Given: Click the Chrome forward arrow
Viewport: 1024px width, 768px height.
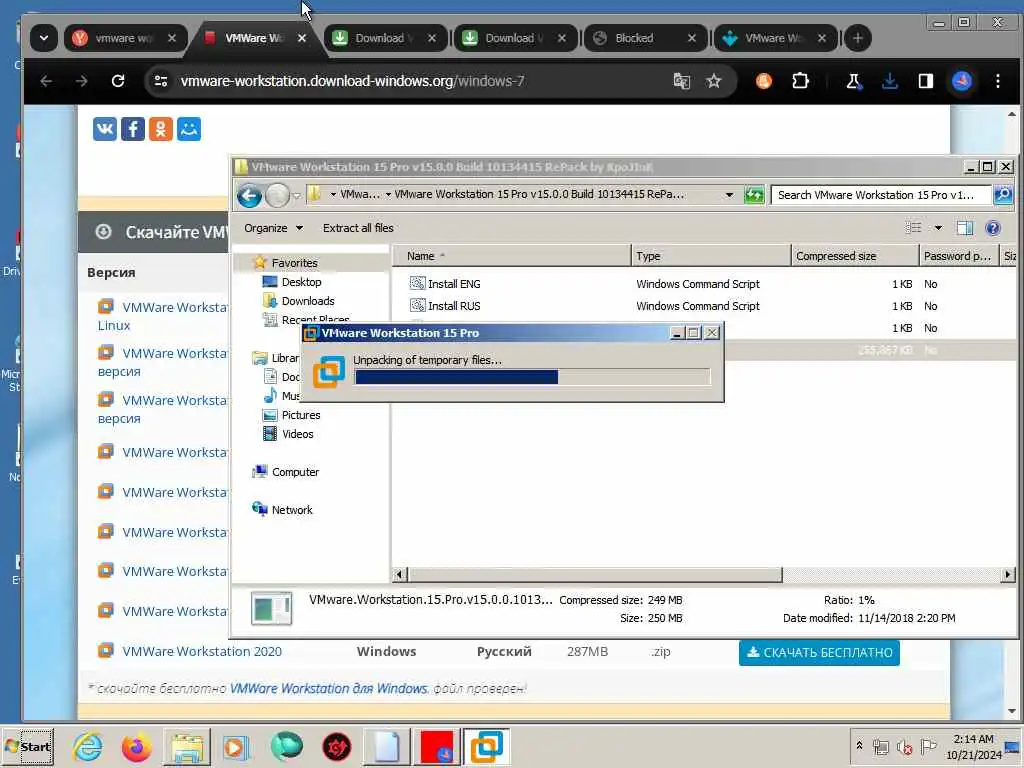Looking at the screenshot, I should pos(82,81).
